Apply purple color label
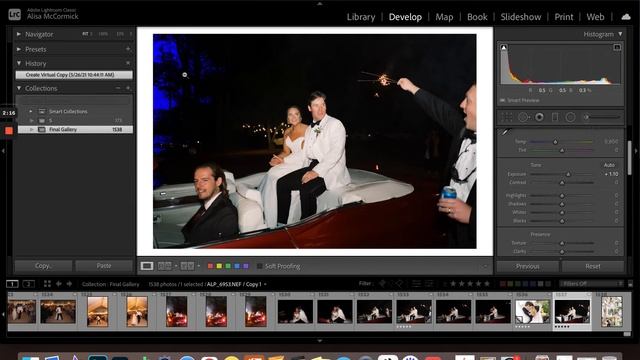This screenshot has height=360, width=640. pos(246,266)
